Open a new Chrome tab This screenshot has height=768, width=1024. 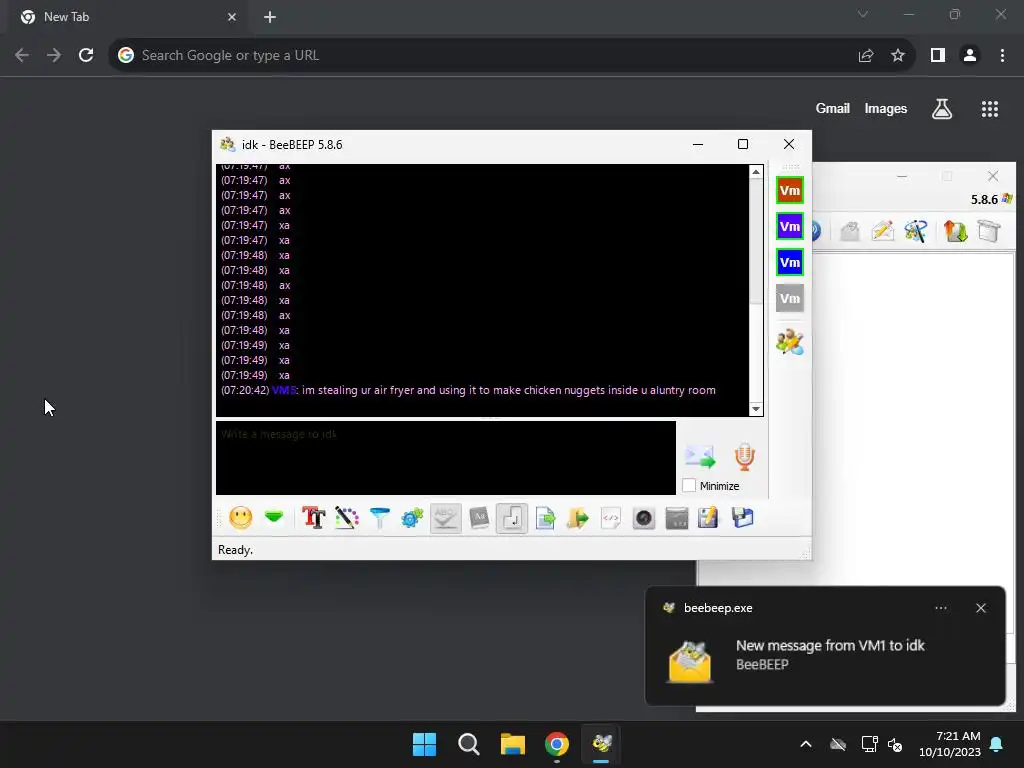coord(270,17)
